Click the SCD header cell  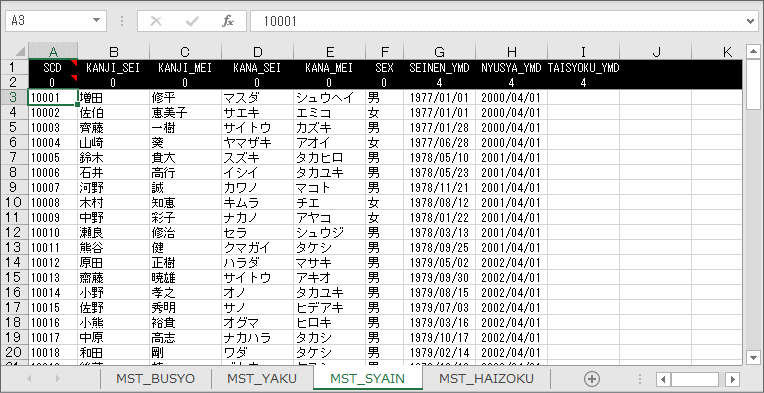point(53,68)
